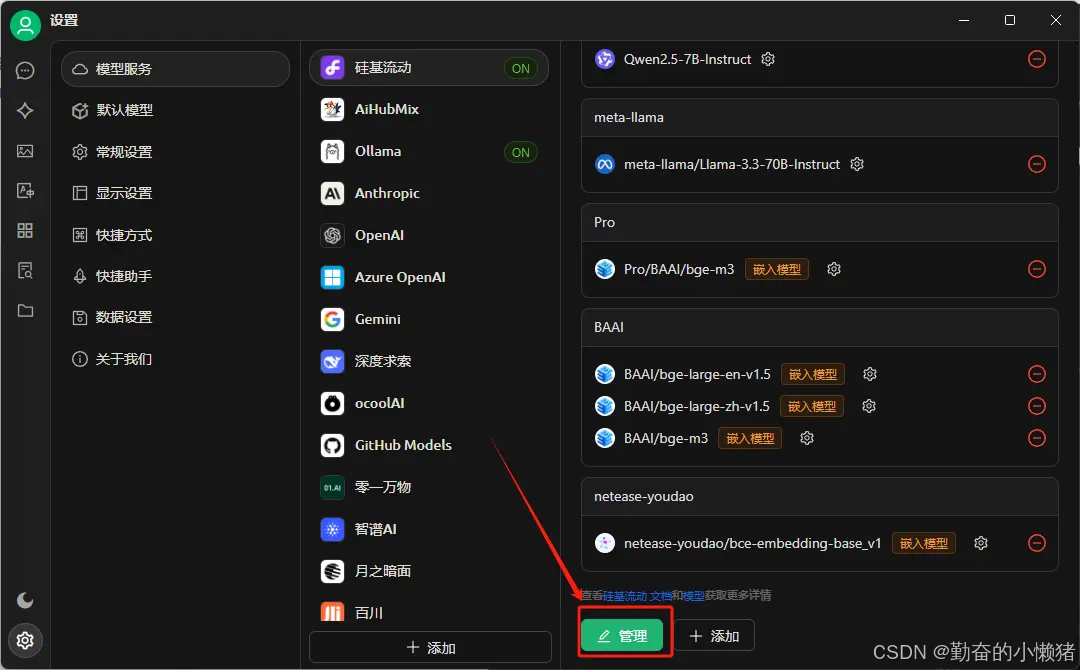
Task: Select the Anthropic provider
Action: click(x=429, y=193)
